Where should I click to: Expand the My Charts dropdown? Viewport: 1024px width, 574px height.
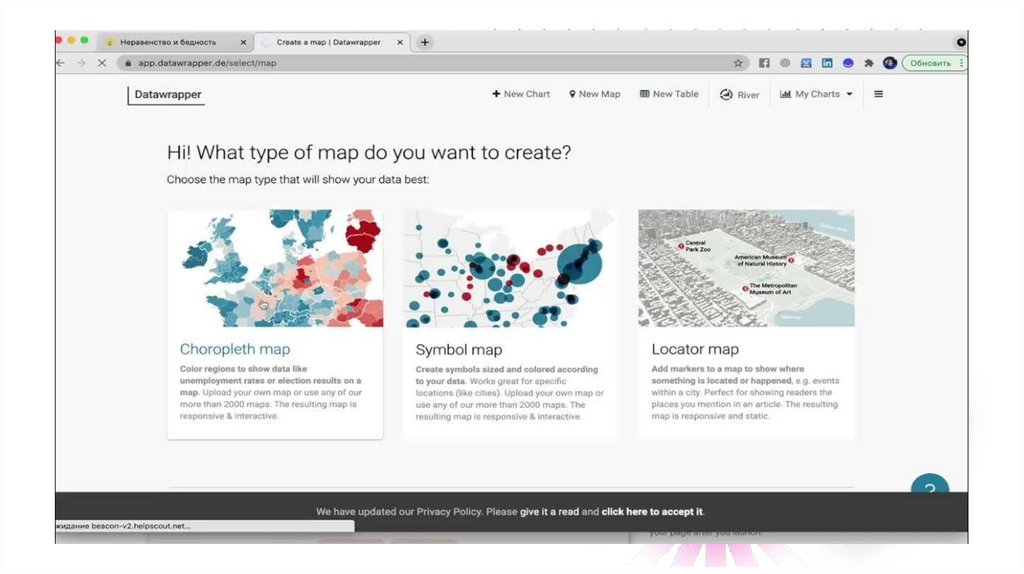816,94
